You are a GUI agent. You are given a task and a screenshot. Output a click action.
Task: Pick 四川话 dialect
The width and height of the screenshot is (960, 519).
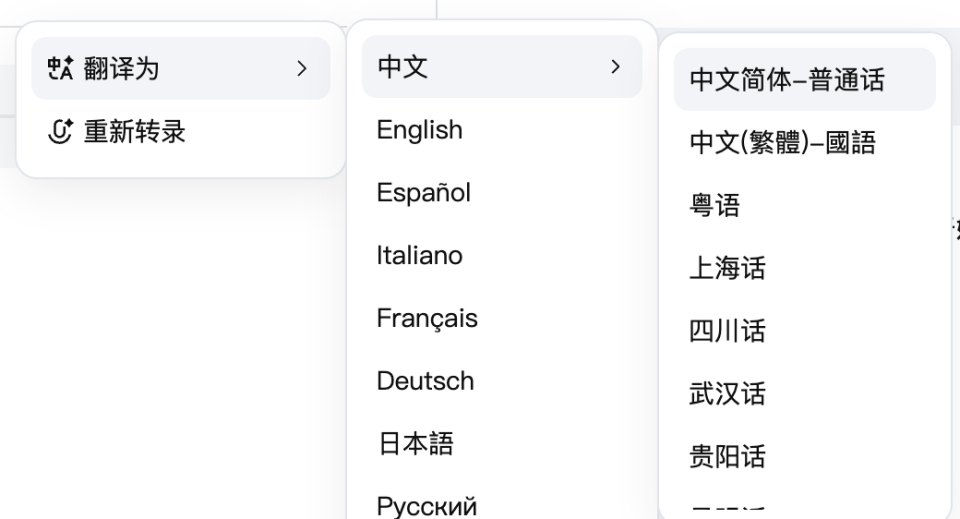point(804,330)
